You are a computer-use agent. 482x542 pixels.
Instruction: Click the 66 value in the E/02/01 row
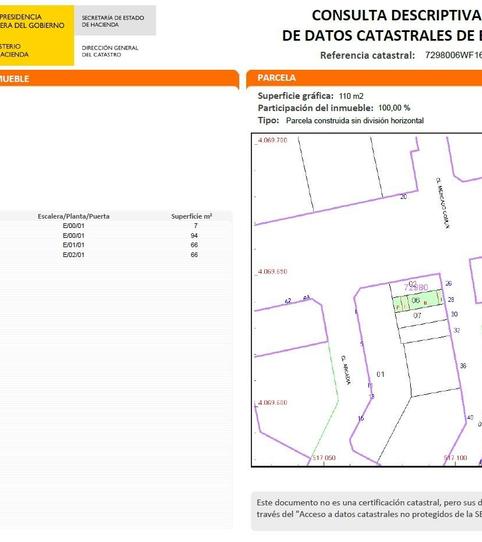[194, 255]
